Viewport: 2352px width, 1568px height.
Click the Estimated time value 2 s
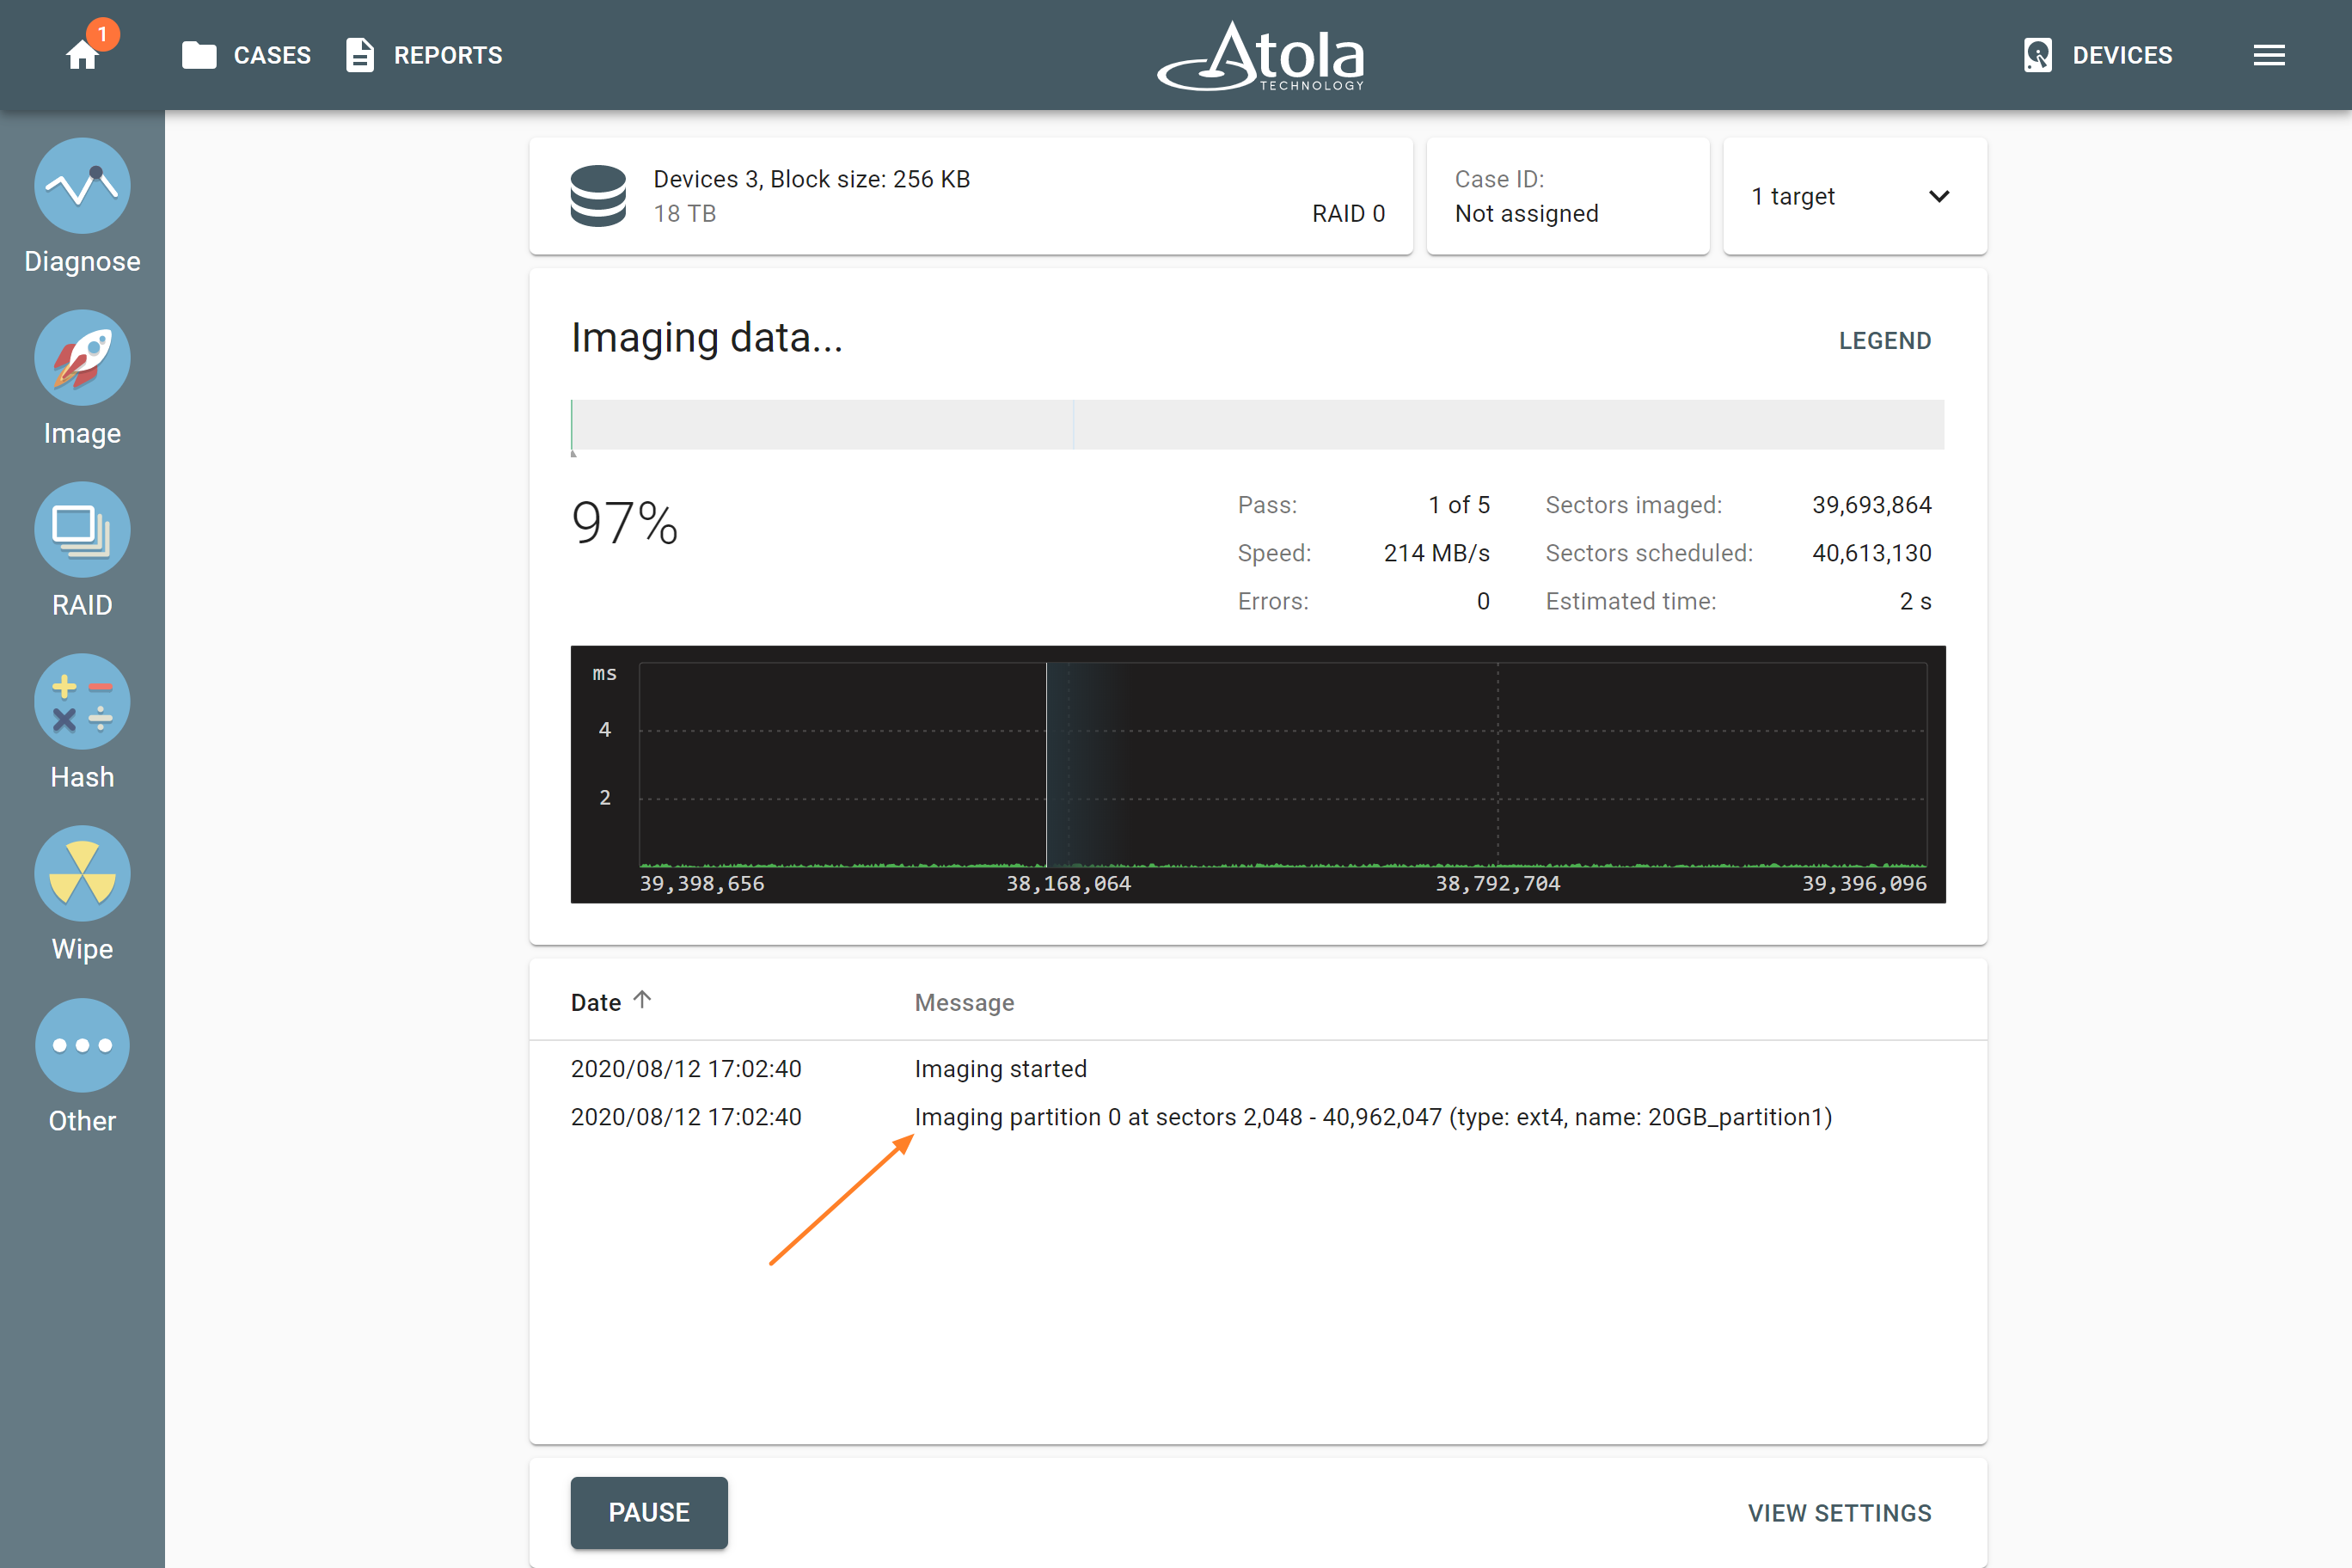(1915, 600)
